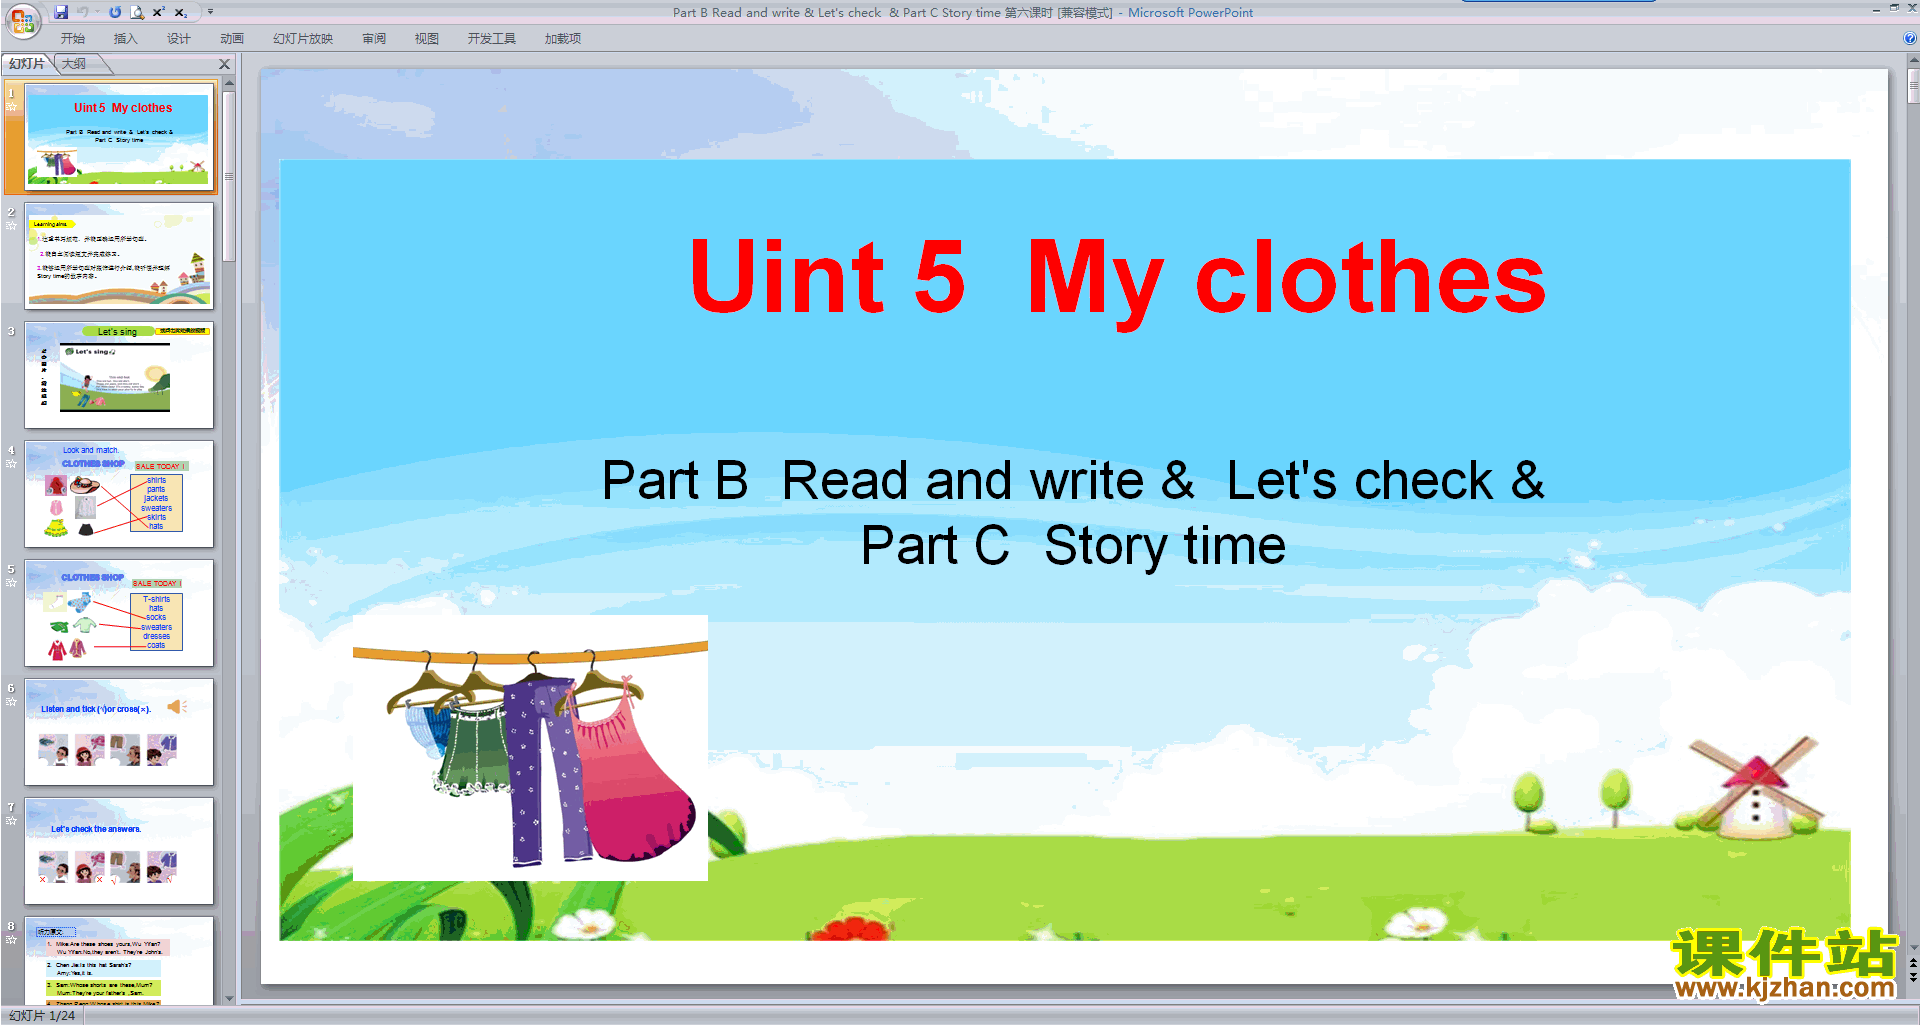
Task: Open the 视图 ribbon tab
Action: pos(427,39)
